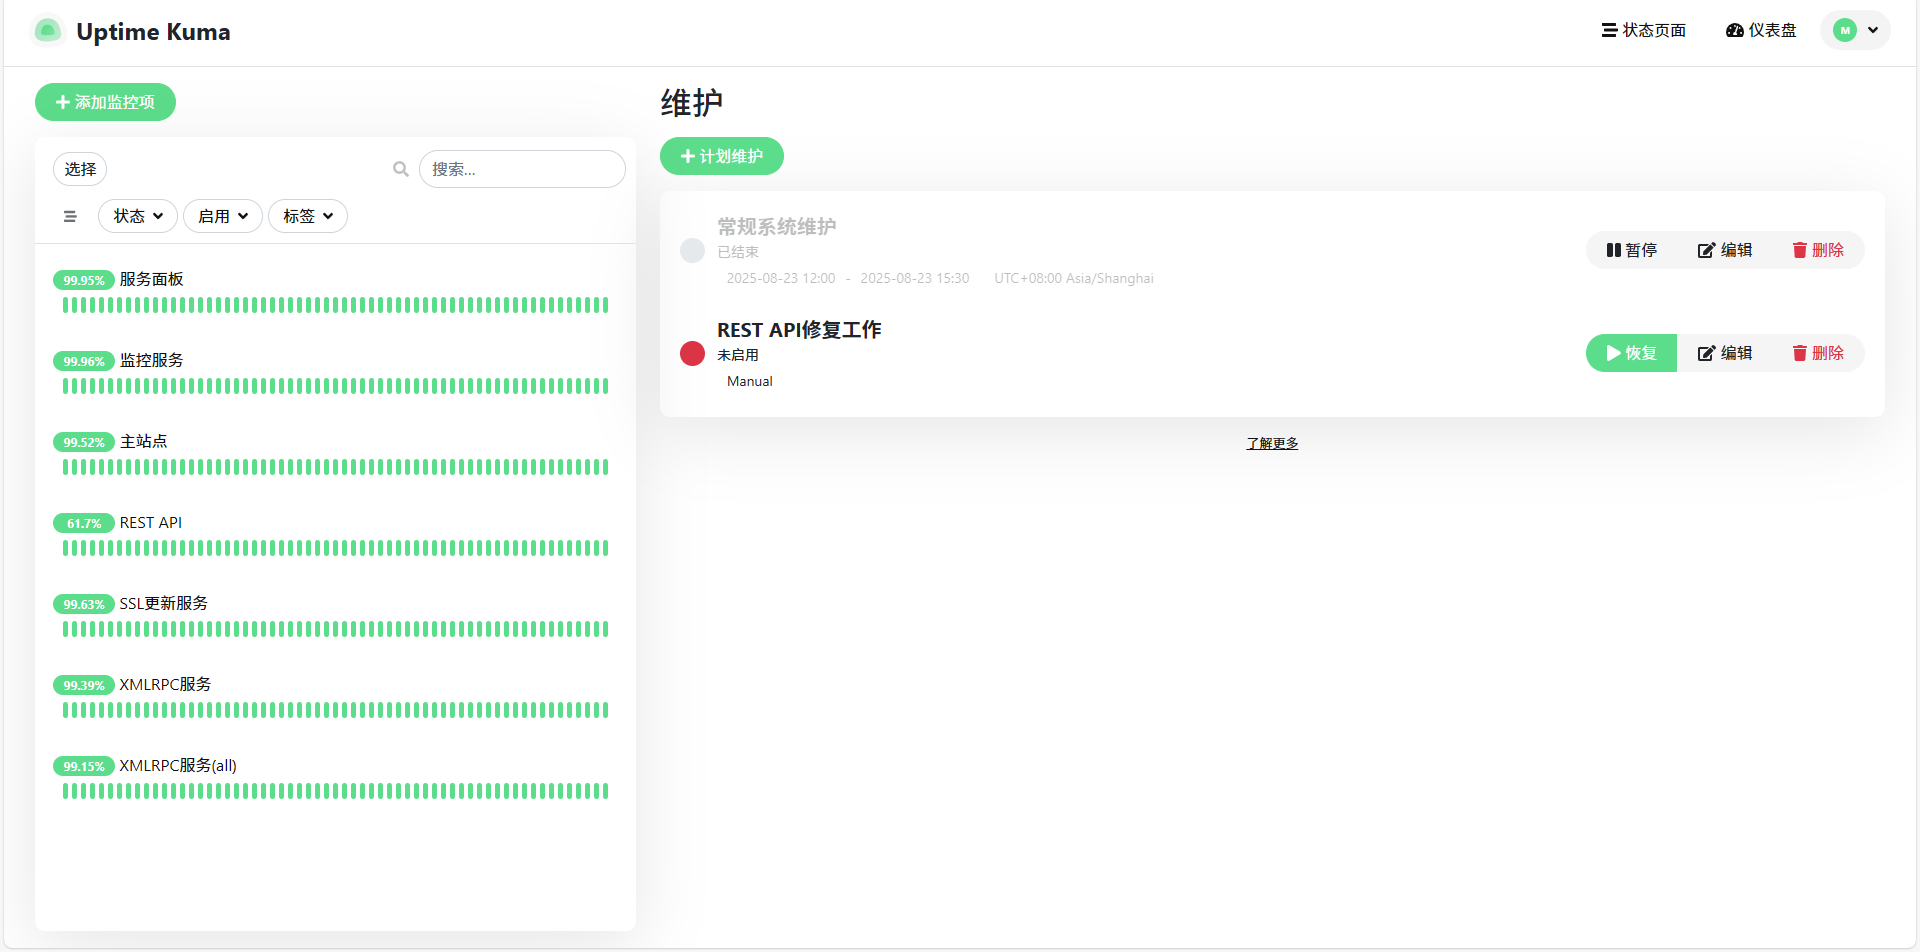Click the green M user avatar

pyautogui.click(x=1845, y=30)
